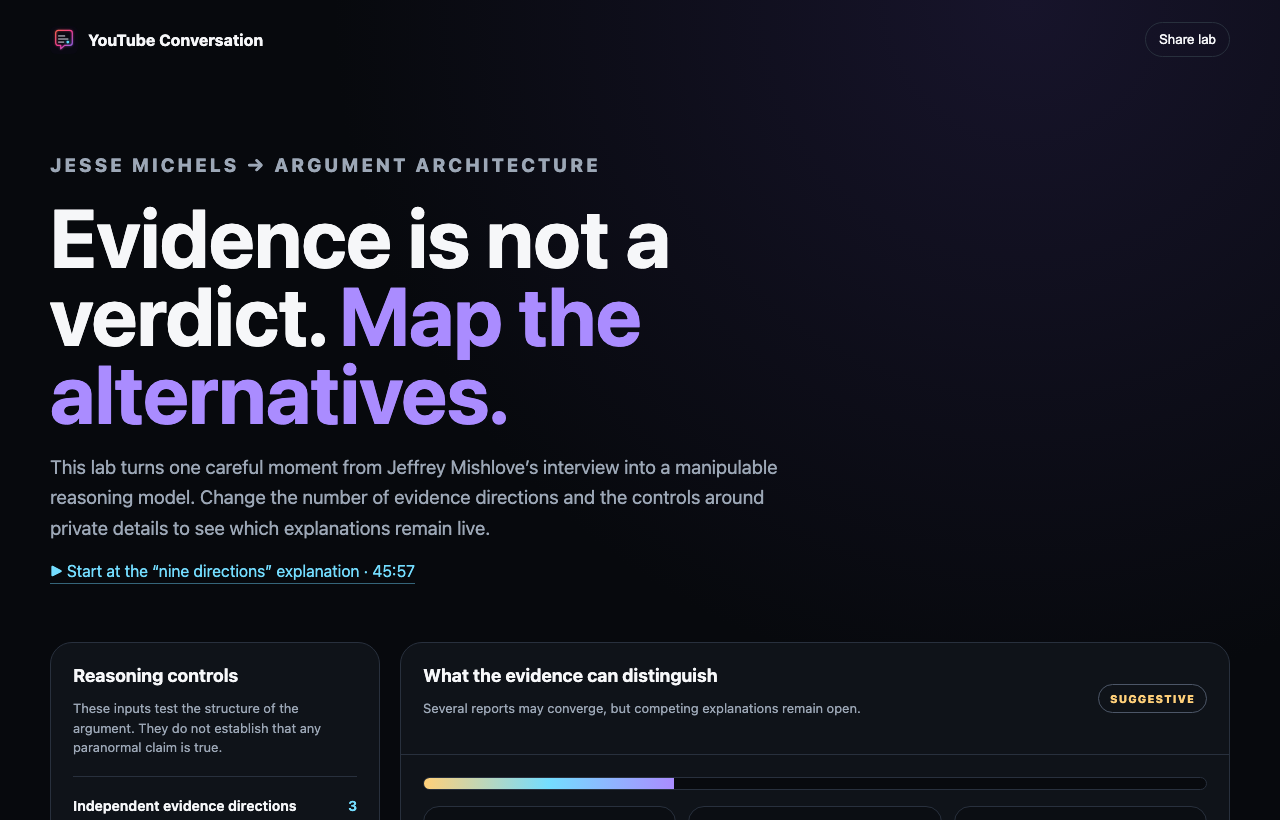This screenshot has height=820, width=1280.
Task: Click the Map the alternatives purple headline
Action: point(345,357)
